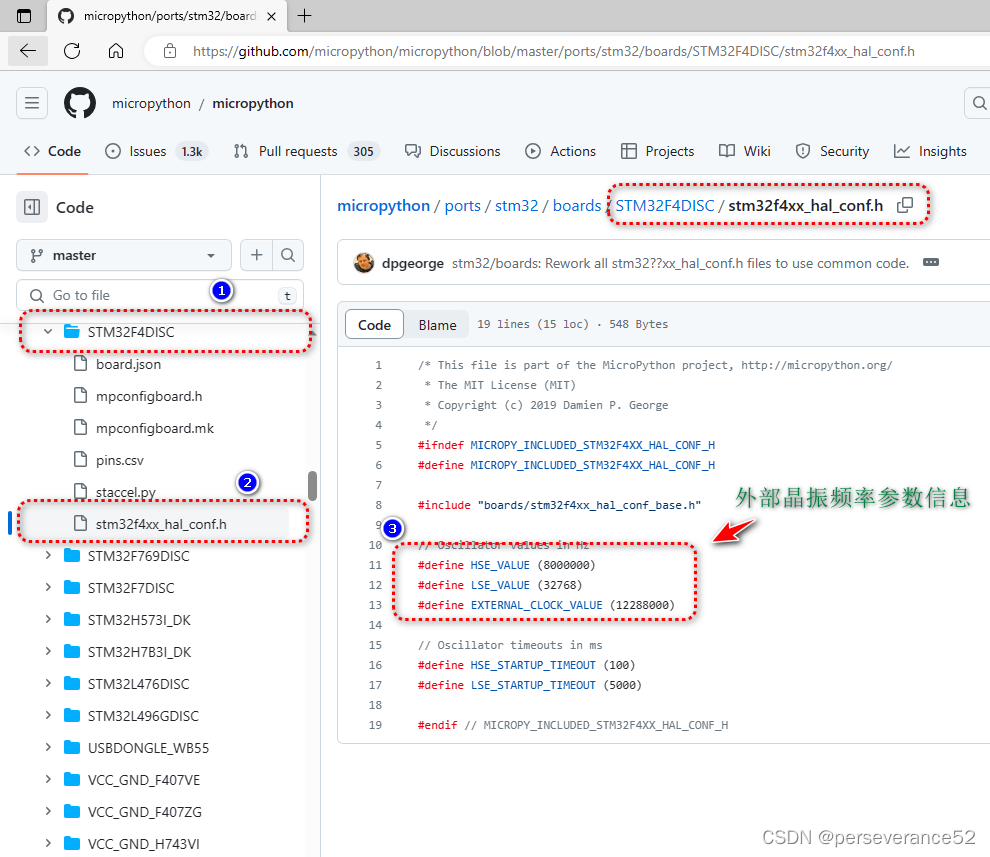Open mpconfigboard.mk file
The width and height of the screenshot is (990, 857).
click(155, 428)
